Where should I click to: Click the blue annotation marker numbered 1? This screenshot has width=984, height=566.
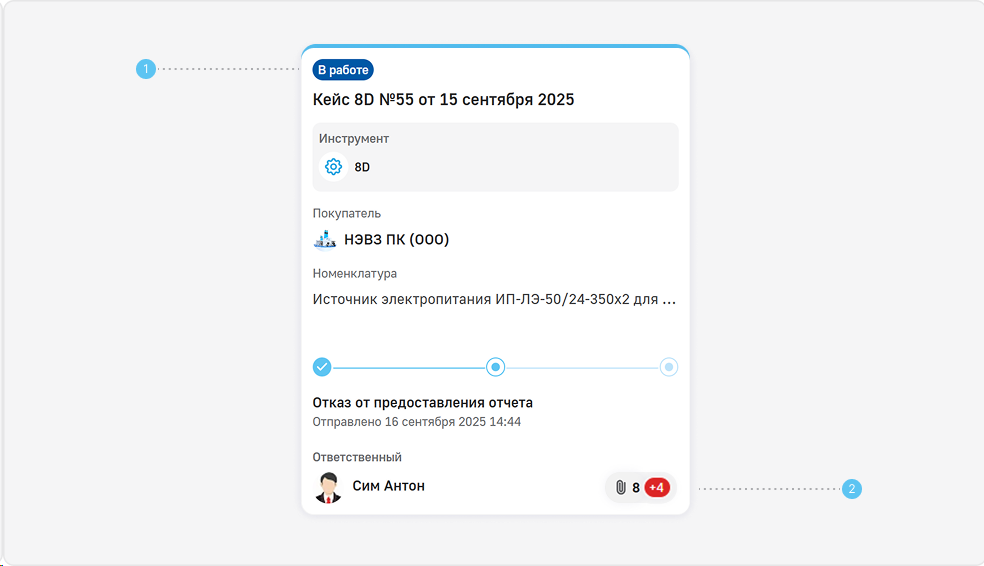(x=146, y=69)
